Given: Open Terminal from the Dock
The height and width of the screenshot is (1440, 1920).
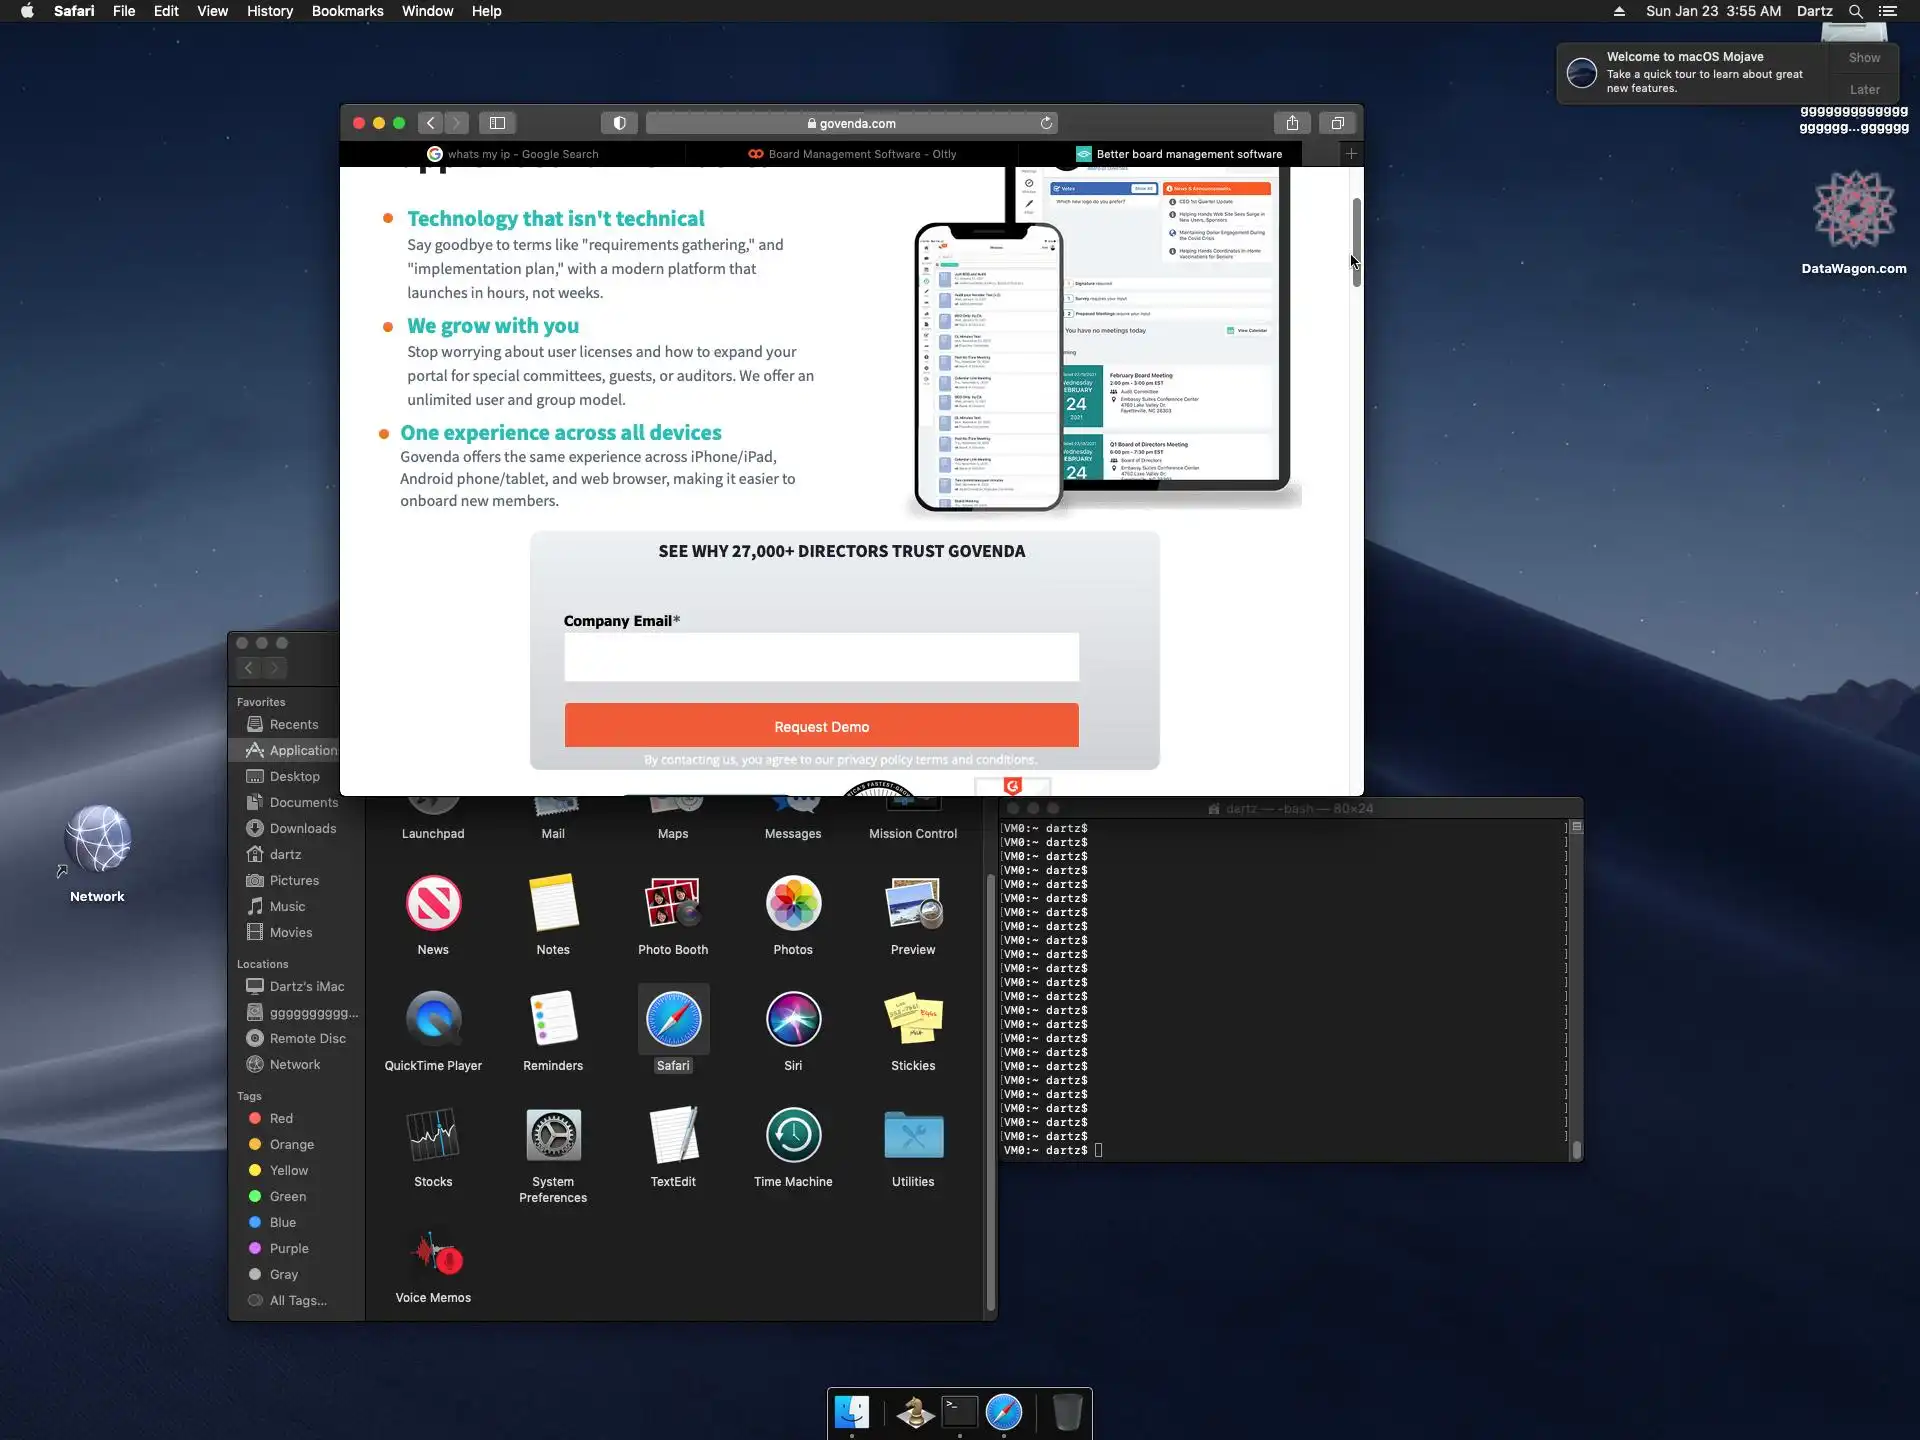Looking at the screenshot, I should (959, 1412).
